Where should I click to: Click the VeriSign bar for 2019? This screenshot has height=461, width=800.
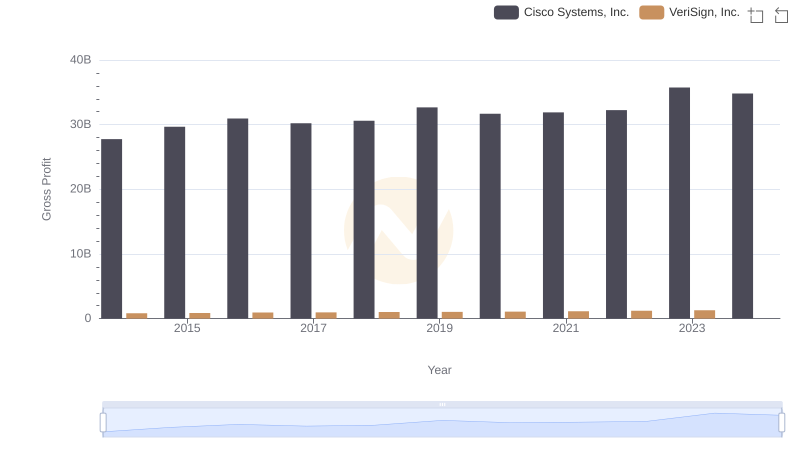pos(452,316)
